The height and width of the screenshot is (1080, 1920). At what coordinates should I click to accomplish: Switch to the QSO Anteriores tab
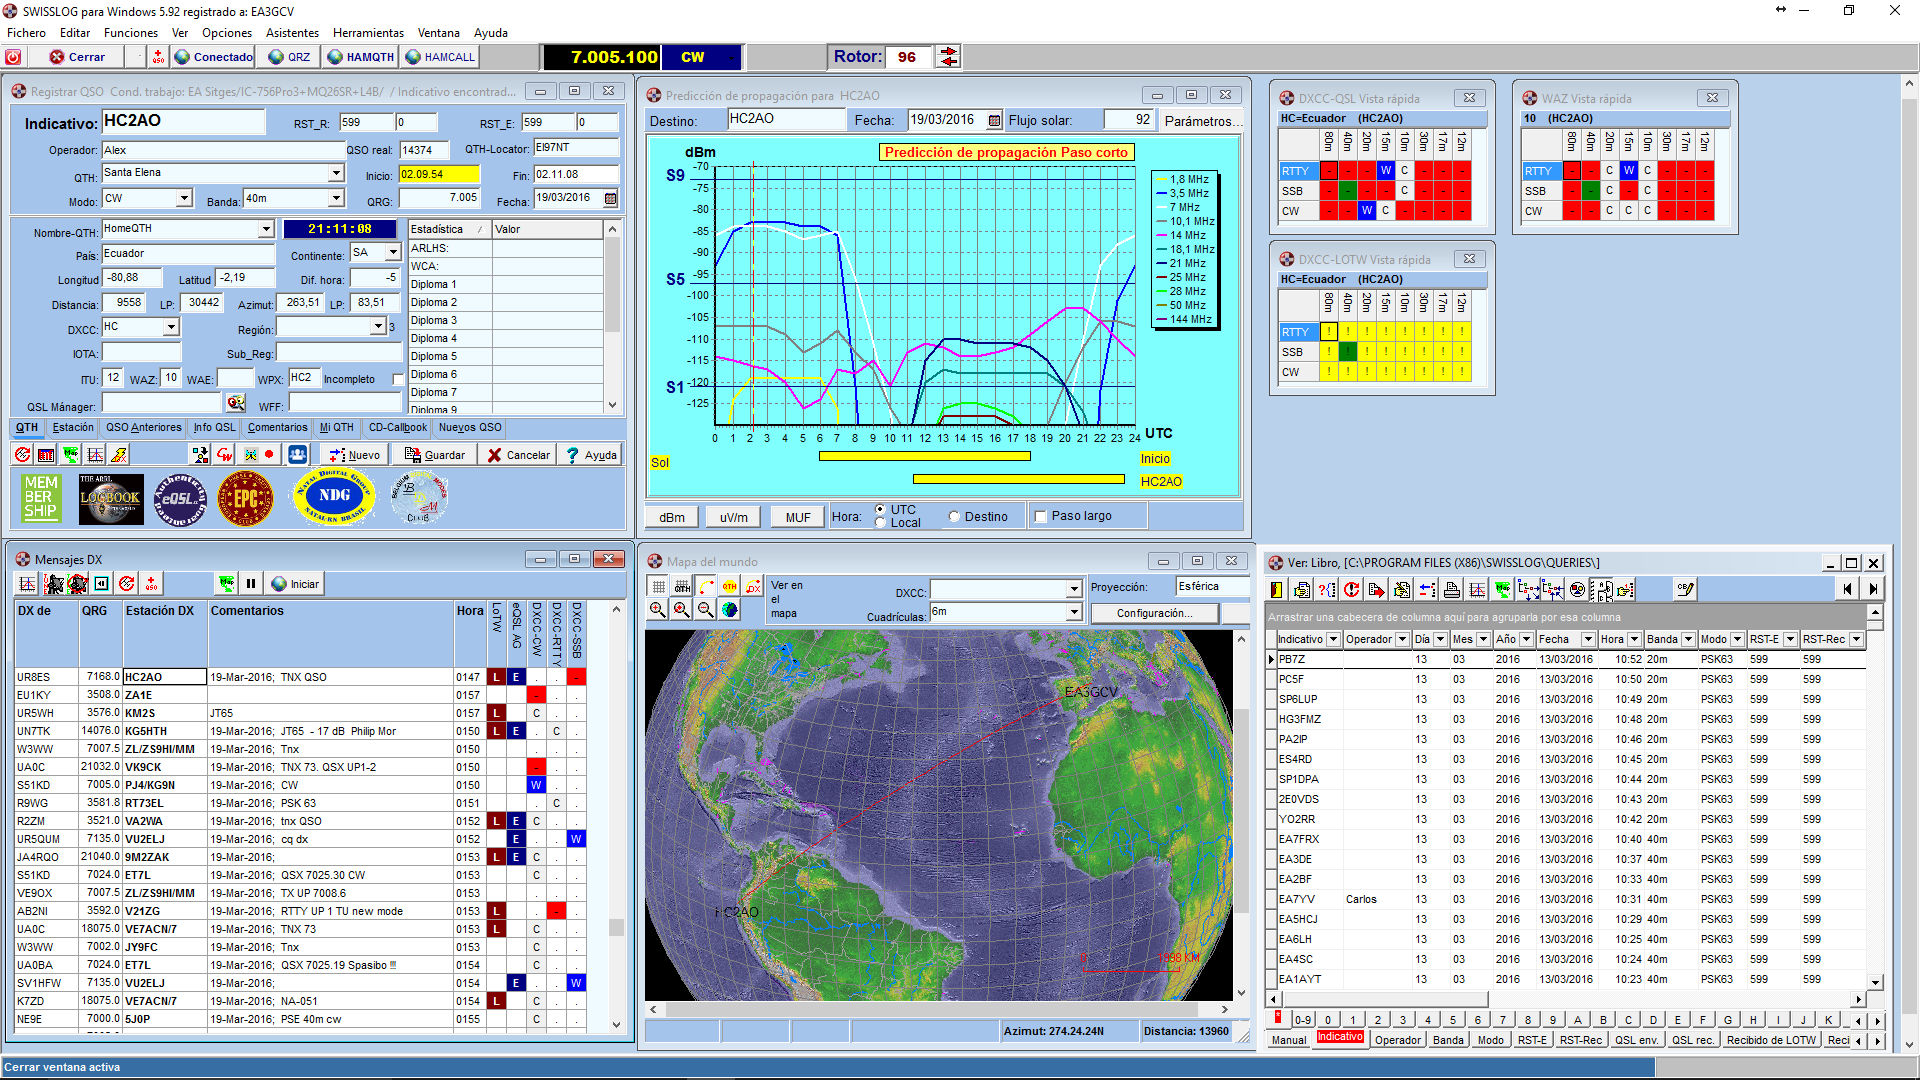click(144, 428)
